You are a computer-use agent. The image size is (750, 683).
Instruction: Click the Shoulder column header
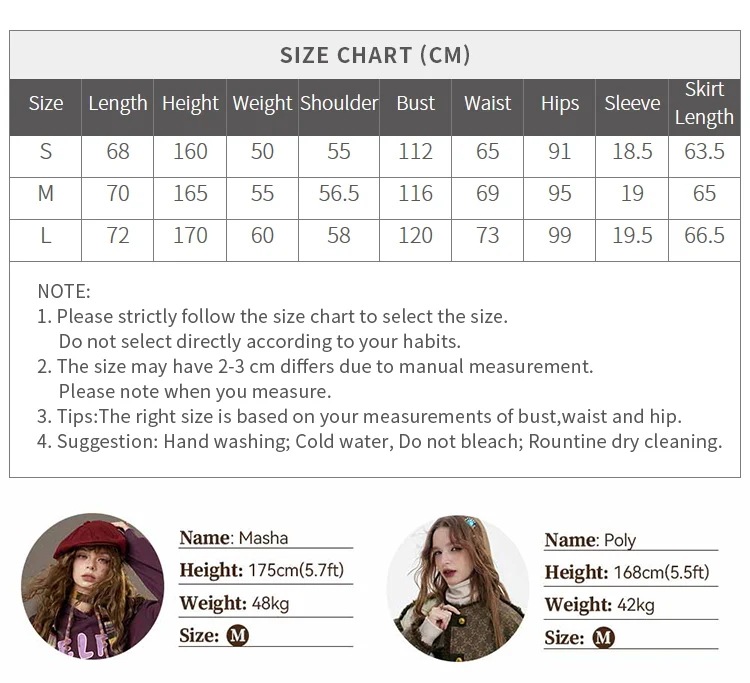[339, 104]
